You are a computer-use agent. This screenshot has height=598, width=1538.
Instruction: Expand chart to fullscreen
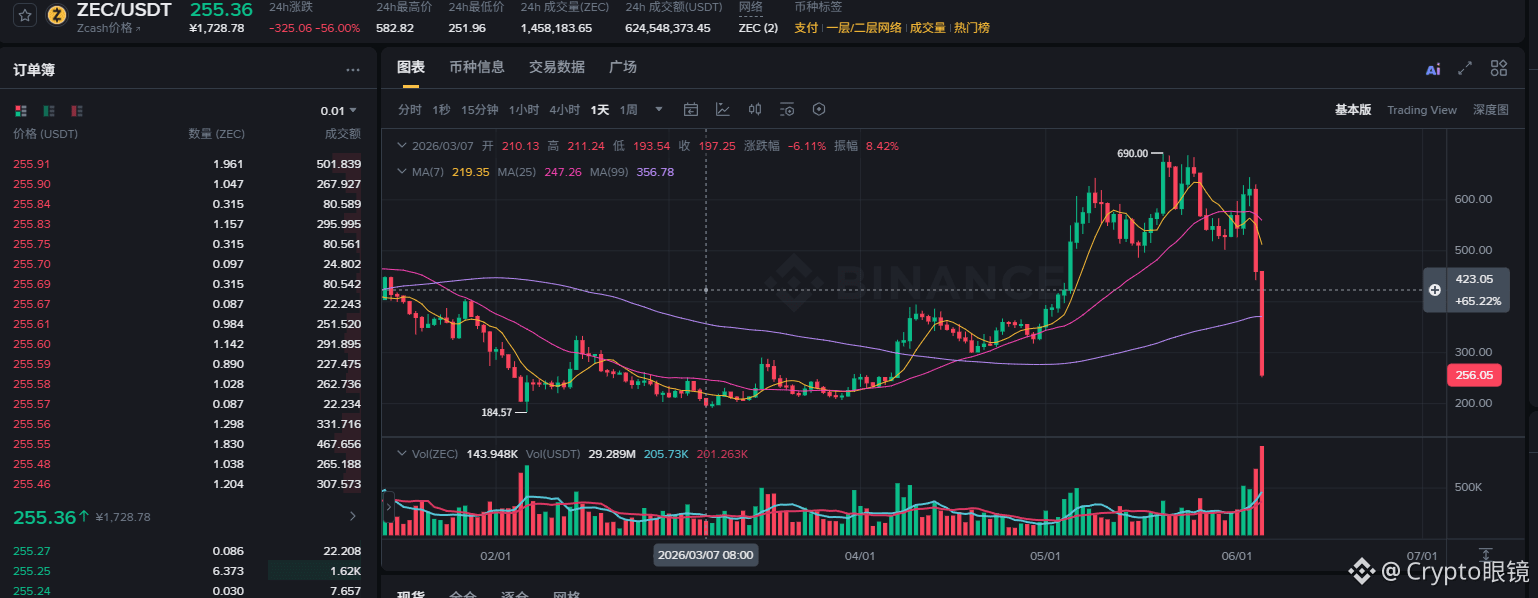[1465, 68]
